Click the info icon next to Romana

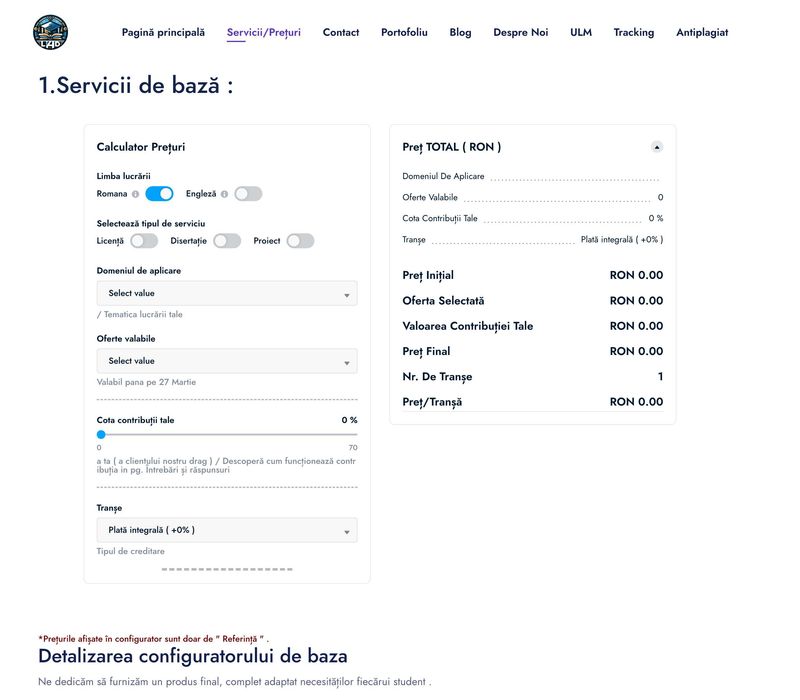pos(136,194)
